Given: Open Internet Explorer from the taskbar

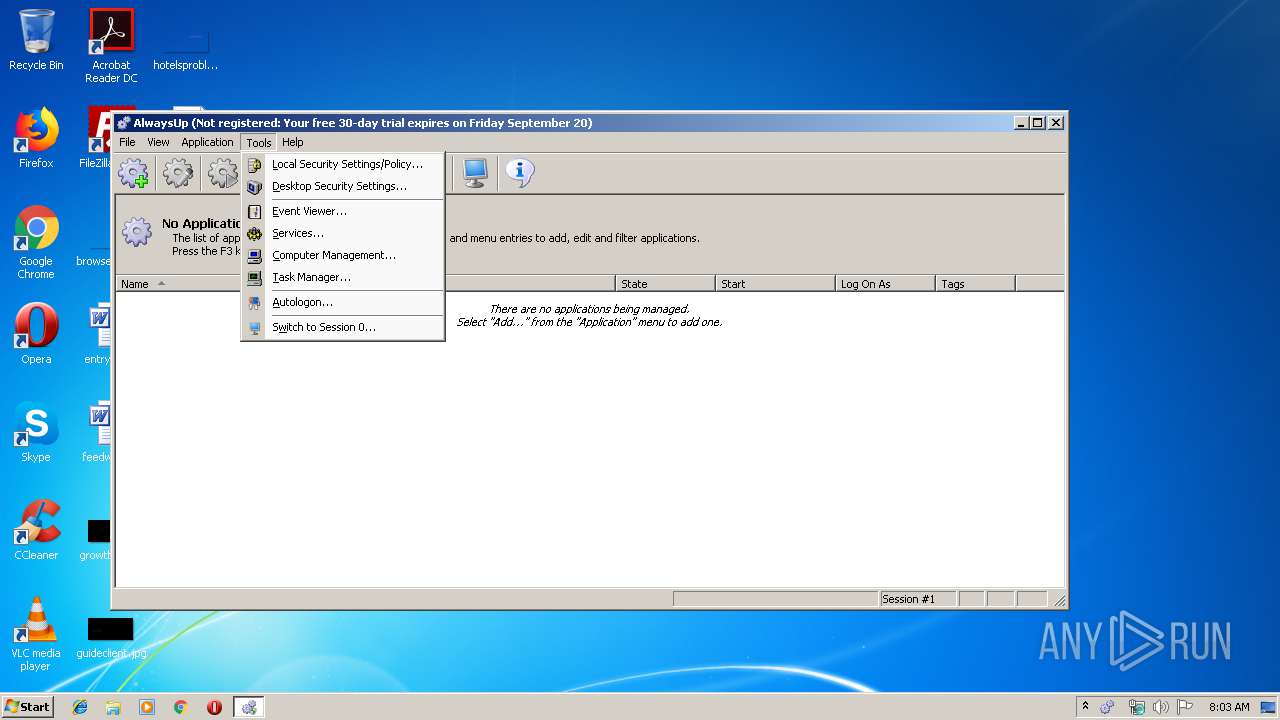Looking at the screenshot, I should 80,707.
